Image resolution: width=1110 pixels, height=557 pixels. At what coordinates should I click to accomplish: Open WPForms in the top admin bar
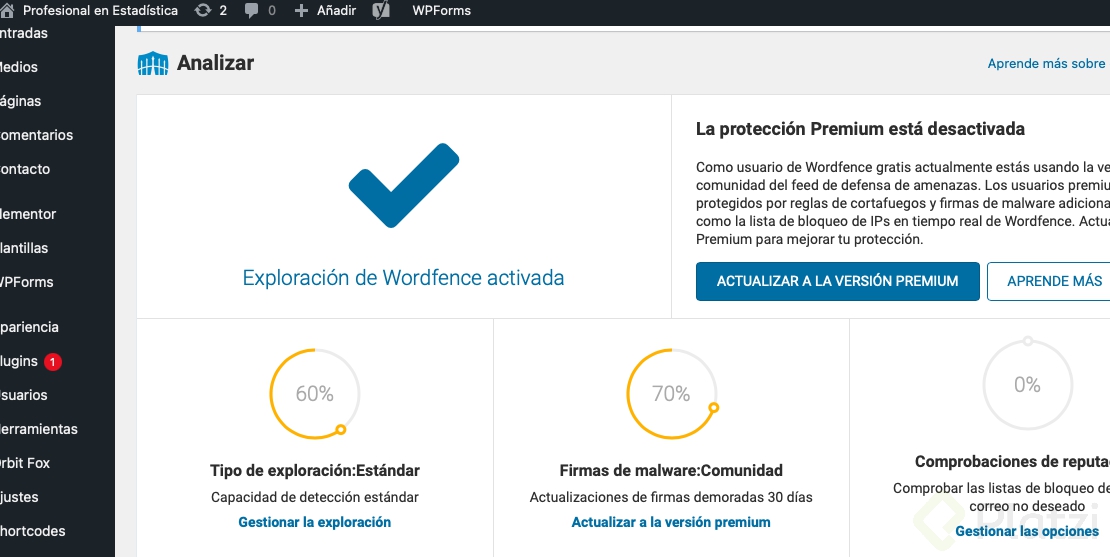[442, 11]
